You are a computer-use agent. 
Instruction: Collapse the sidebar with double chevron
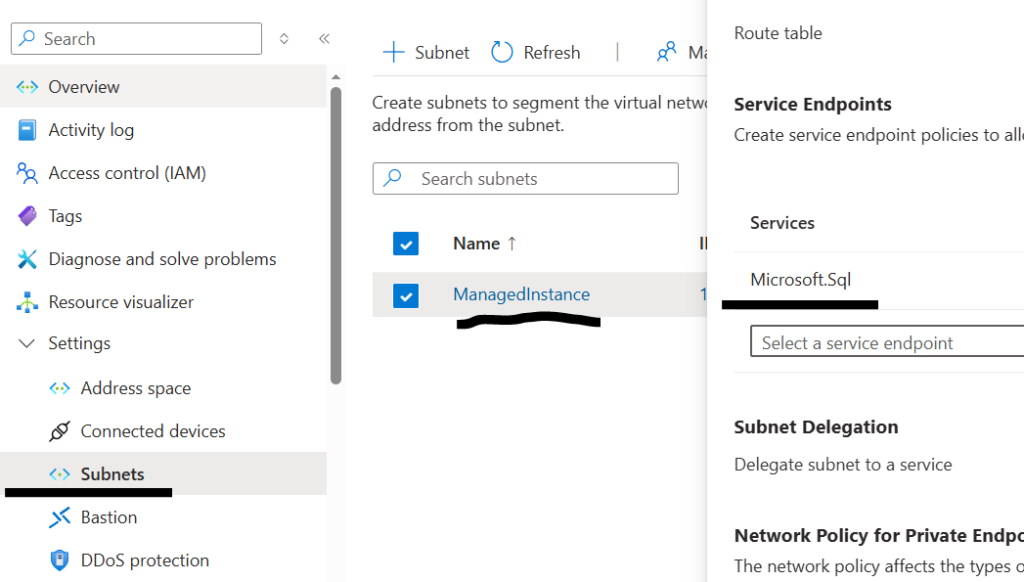click(324, 39)
